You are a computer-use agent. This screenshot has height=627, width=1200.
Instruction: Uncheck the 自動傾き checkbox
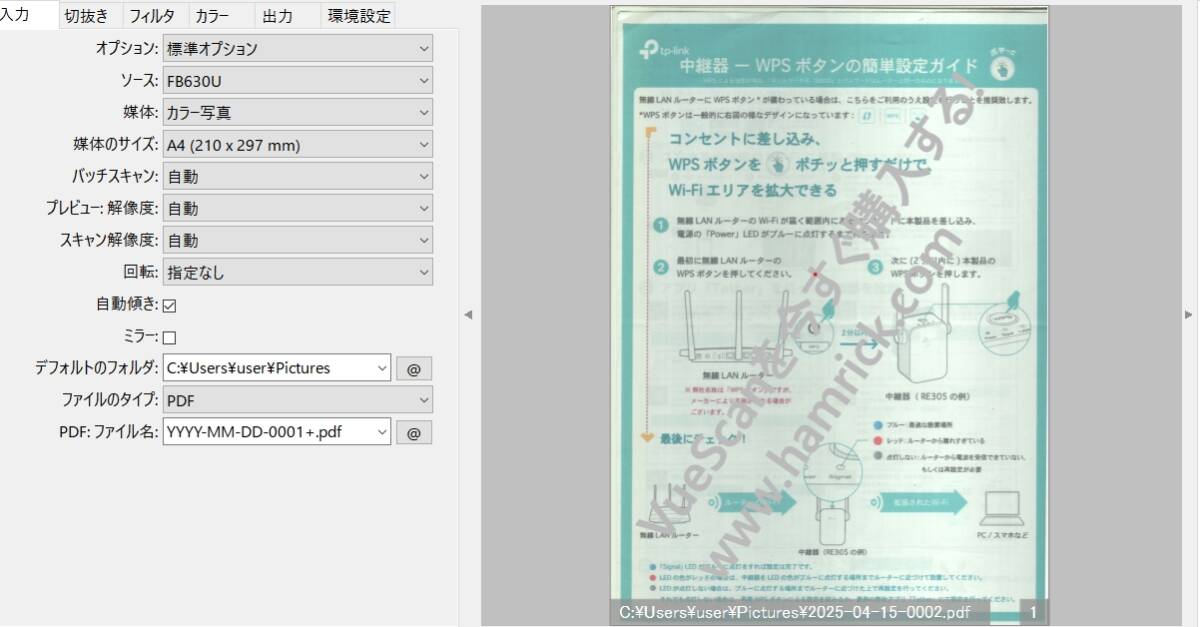169,305
